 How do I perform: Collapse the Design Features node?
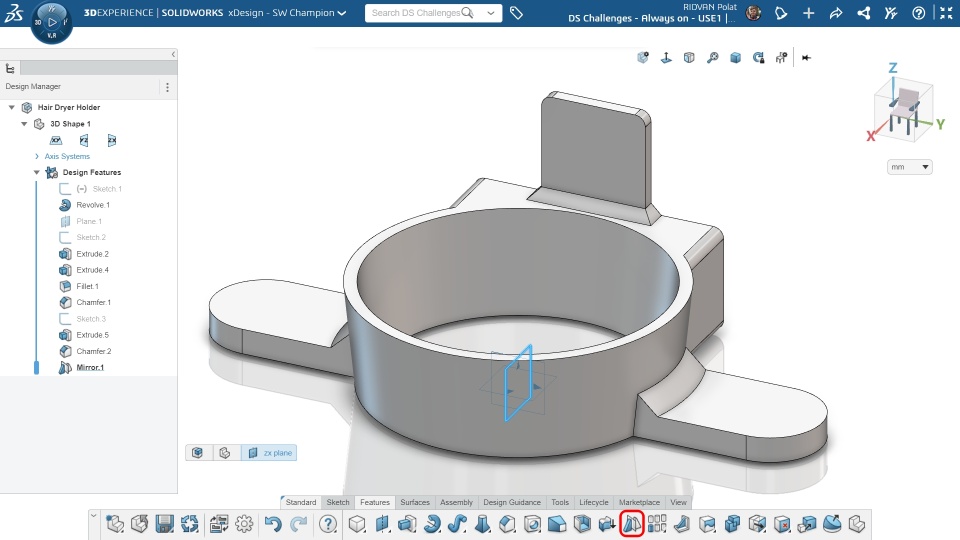pos(37,172)
